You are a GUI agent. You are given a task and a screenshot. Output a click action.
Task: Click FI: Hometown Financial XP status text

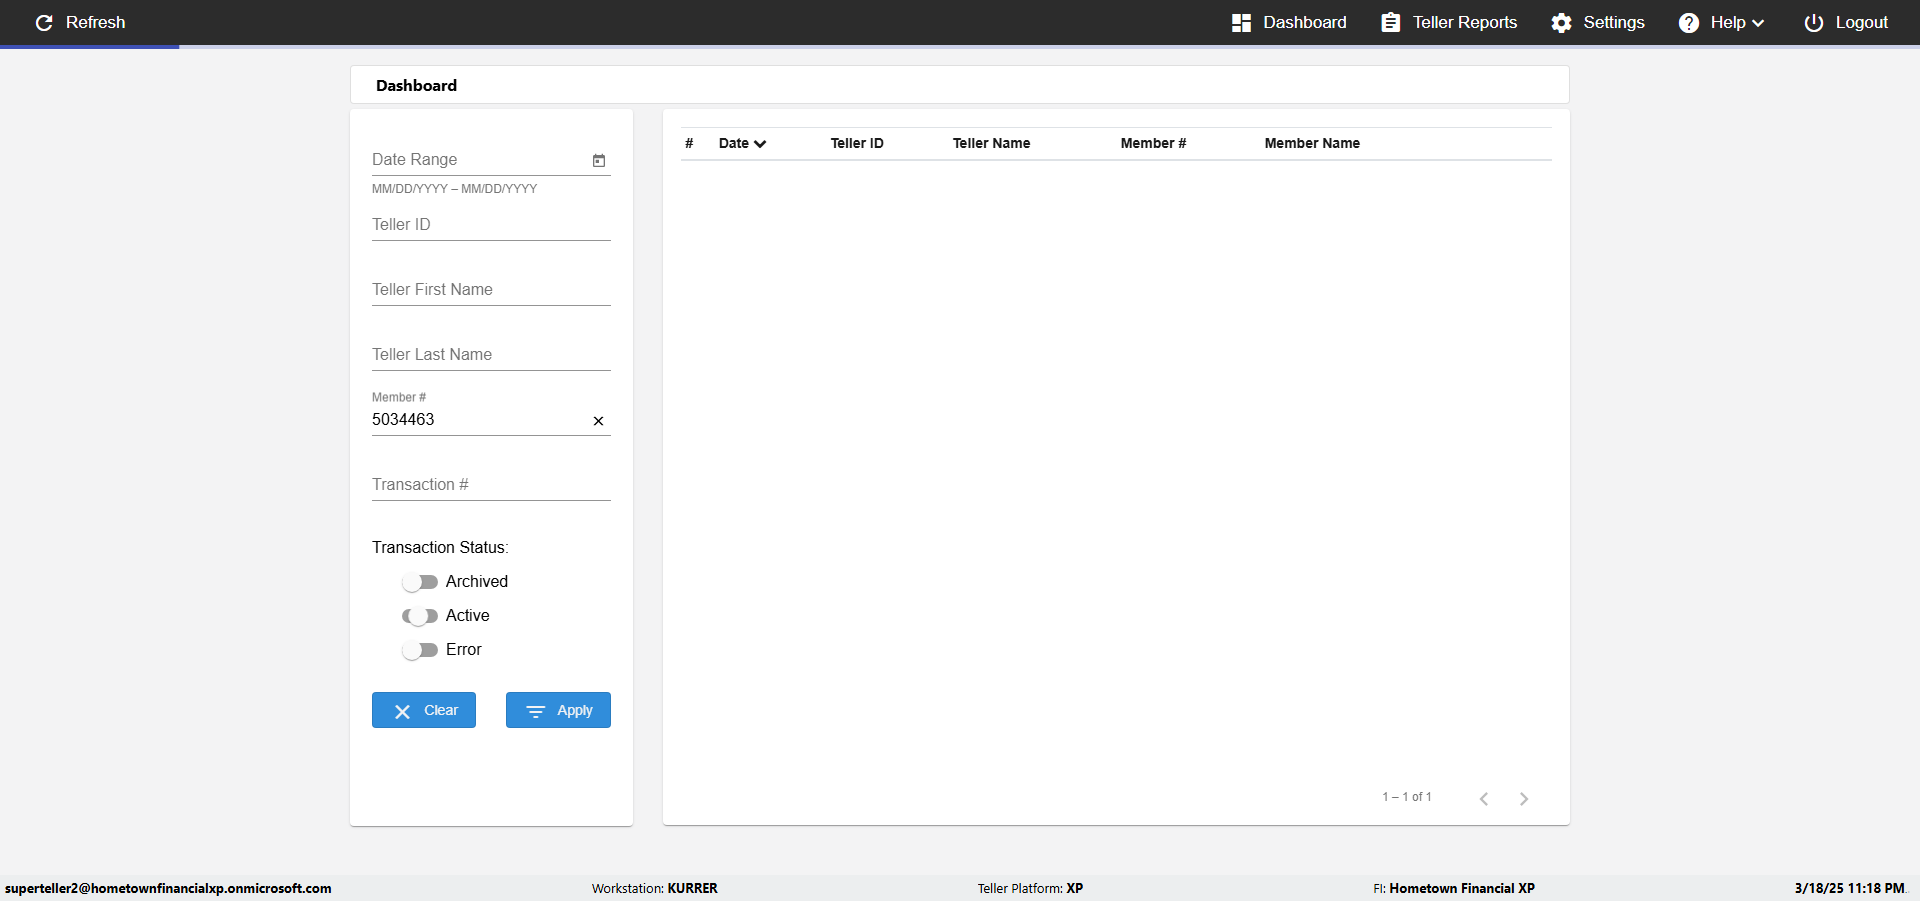[1454, 888]
